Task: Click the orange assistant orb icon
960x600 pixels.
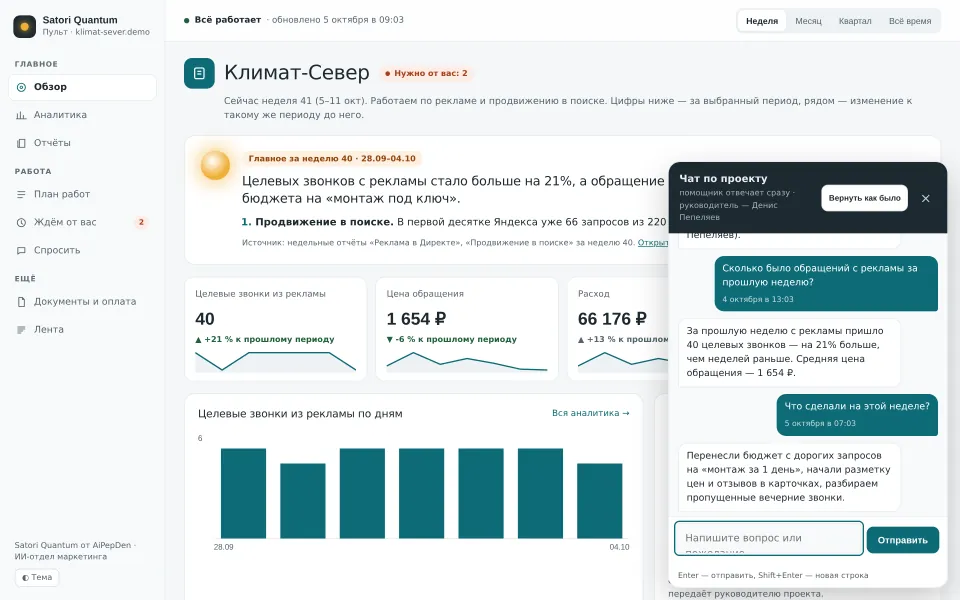Action: 215,165
